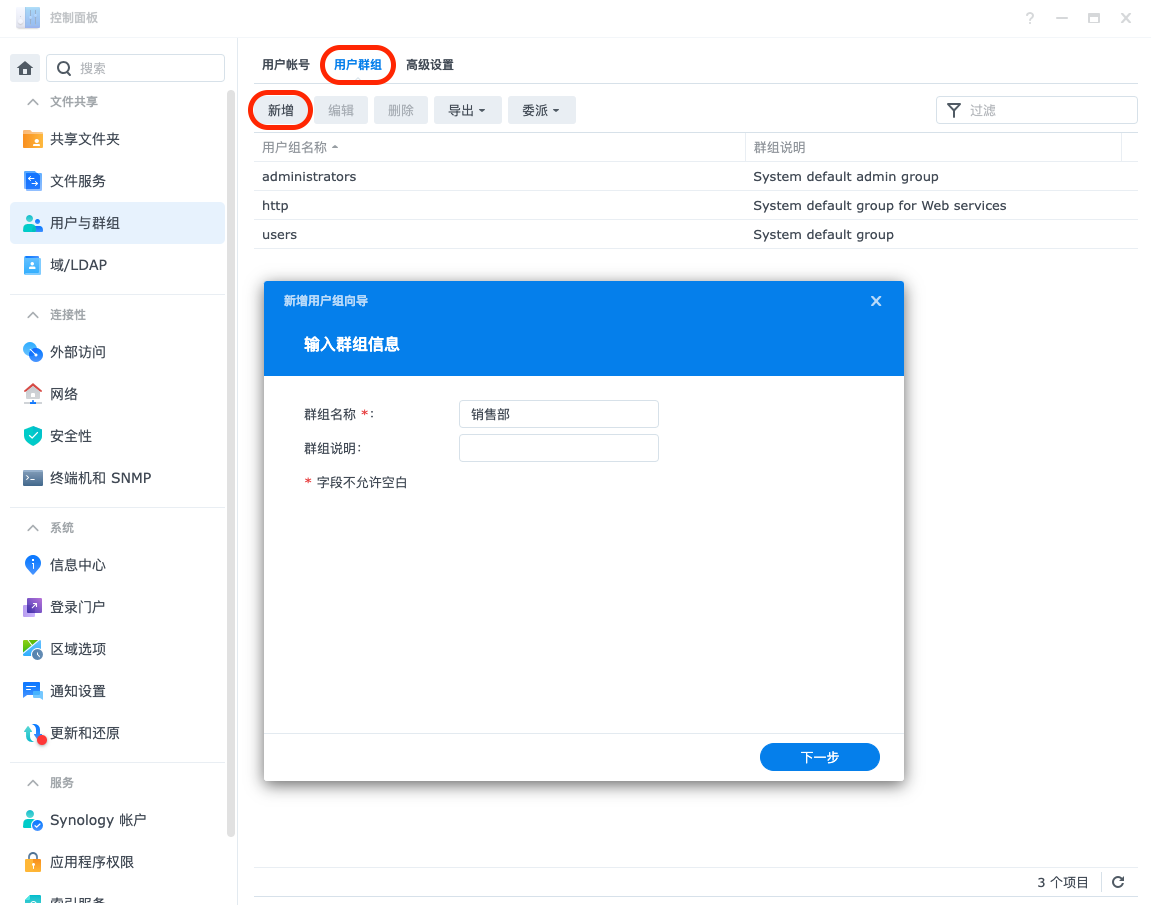Close the new user group wizard dialog
Viewport: 1151px width, 905px height.
point(876,301)
